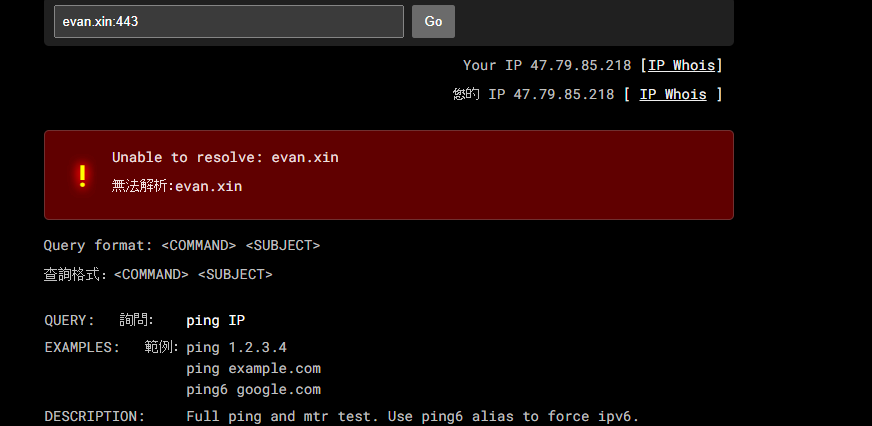This screenshot has width=872, height=426.
Task: Select the 'ping example.com' example
Action: (x=254, y=368)
